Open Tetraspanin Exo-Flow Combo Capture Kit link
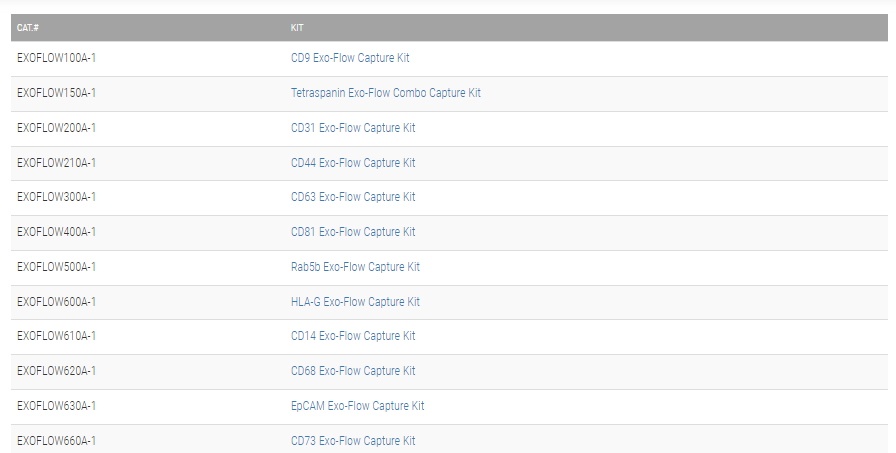The height and width of the screenshot is (453, 896). [385, 93]
